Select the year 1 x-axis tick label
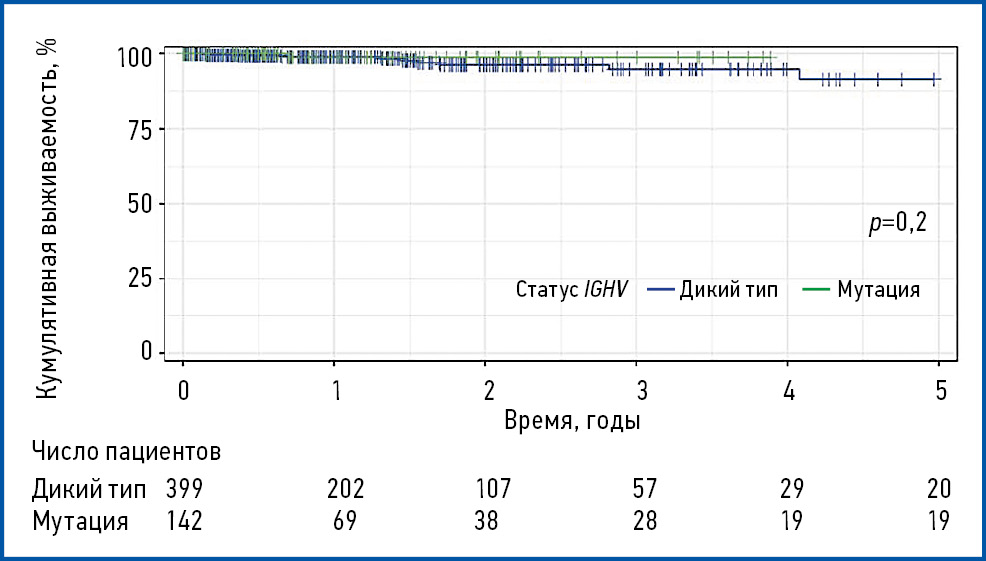The width and height of the screenshot is (986, 561). tap(336, 390)
